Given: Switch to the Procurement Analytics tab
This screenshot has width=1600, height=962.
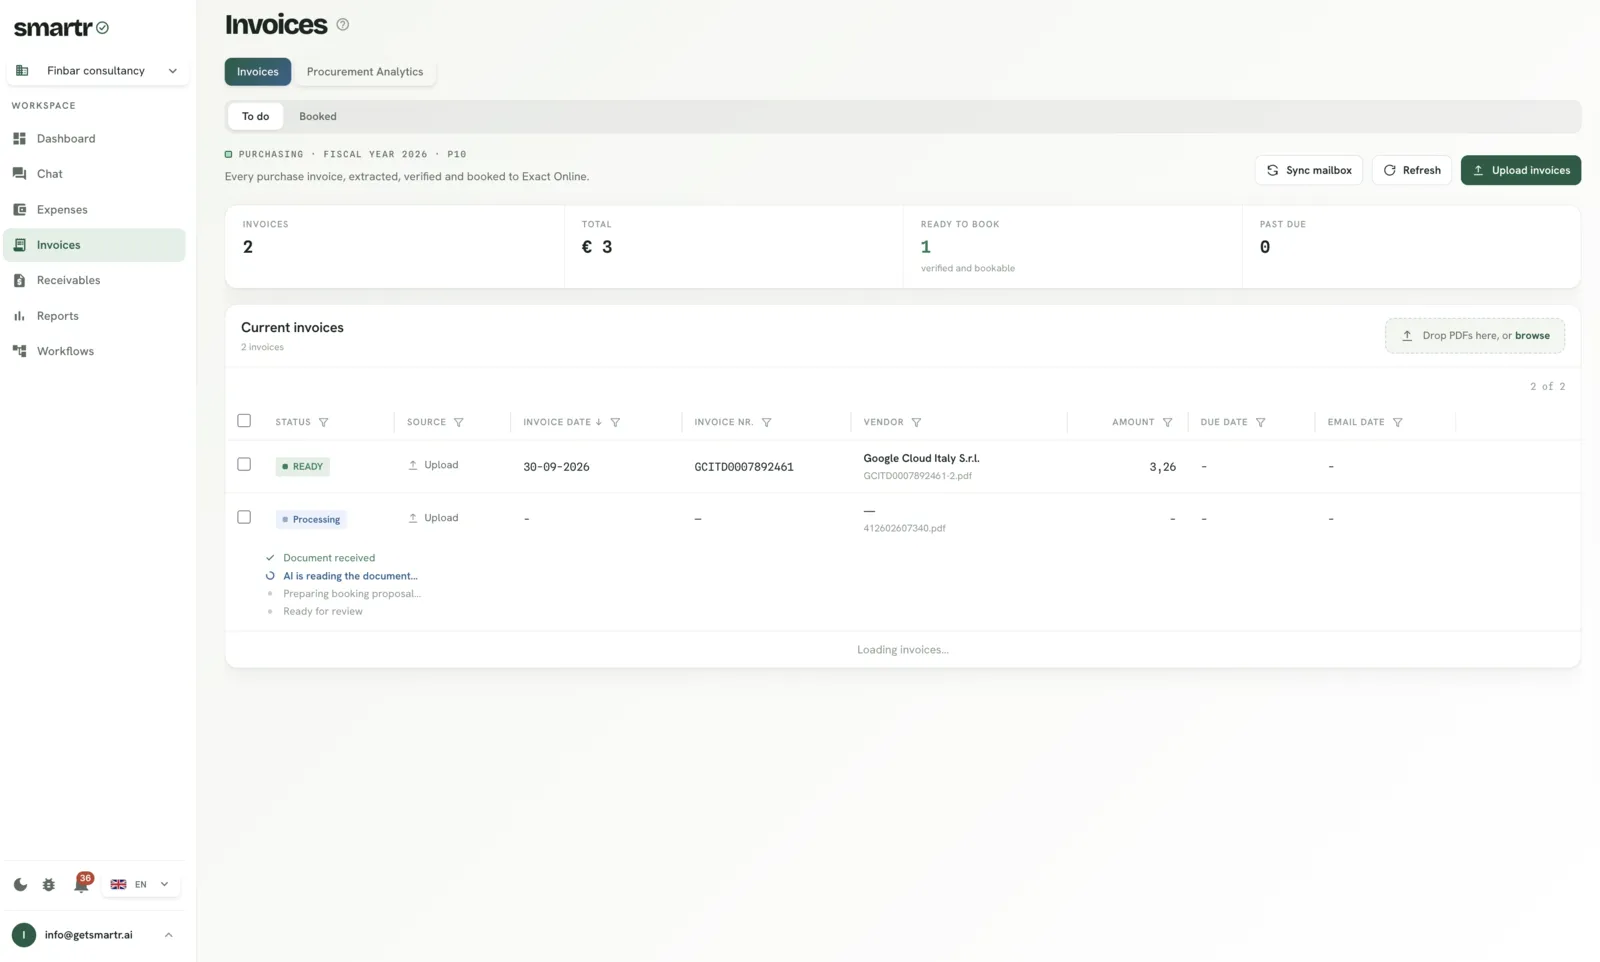Looking at the screenshot, I should click(365, 72).
